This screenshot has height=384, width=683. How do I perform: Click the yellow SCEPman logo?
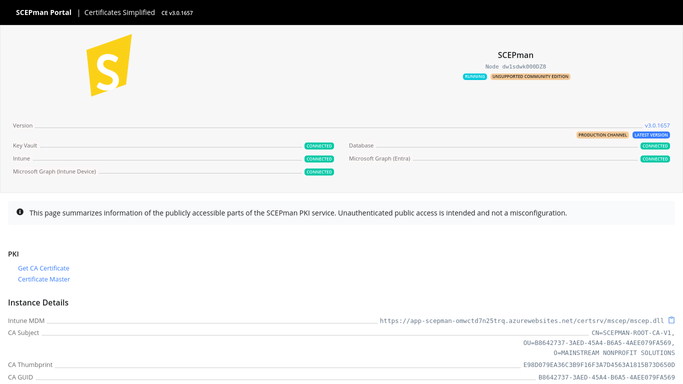pos(109,65)
